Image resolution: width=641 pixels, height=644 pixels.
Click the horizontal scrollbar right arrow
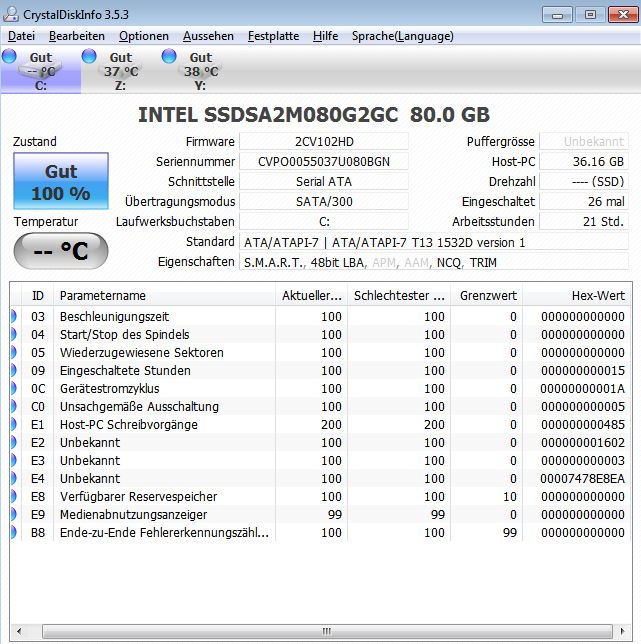pos(623,631)
